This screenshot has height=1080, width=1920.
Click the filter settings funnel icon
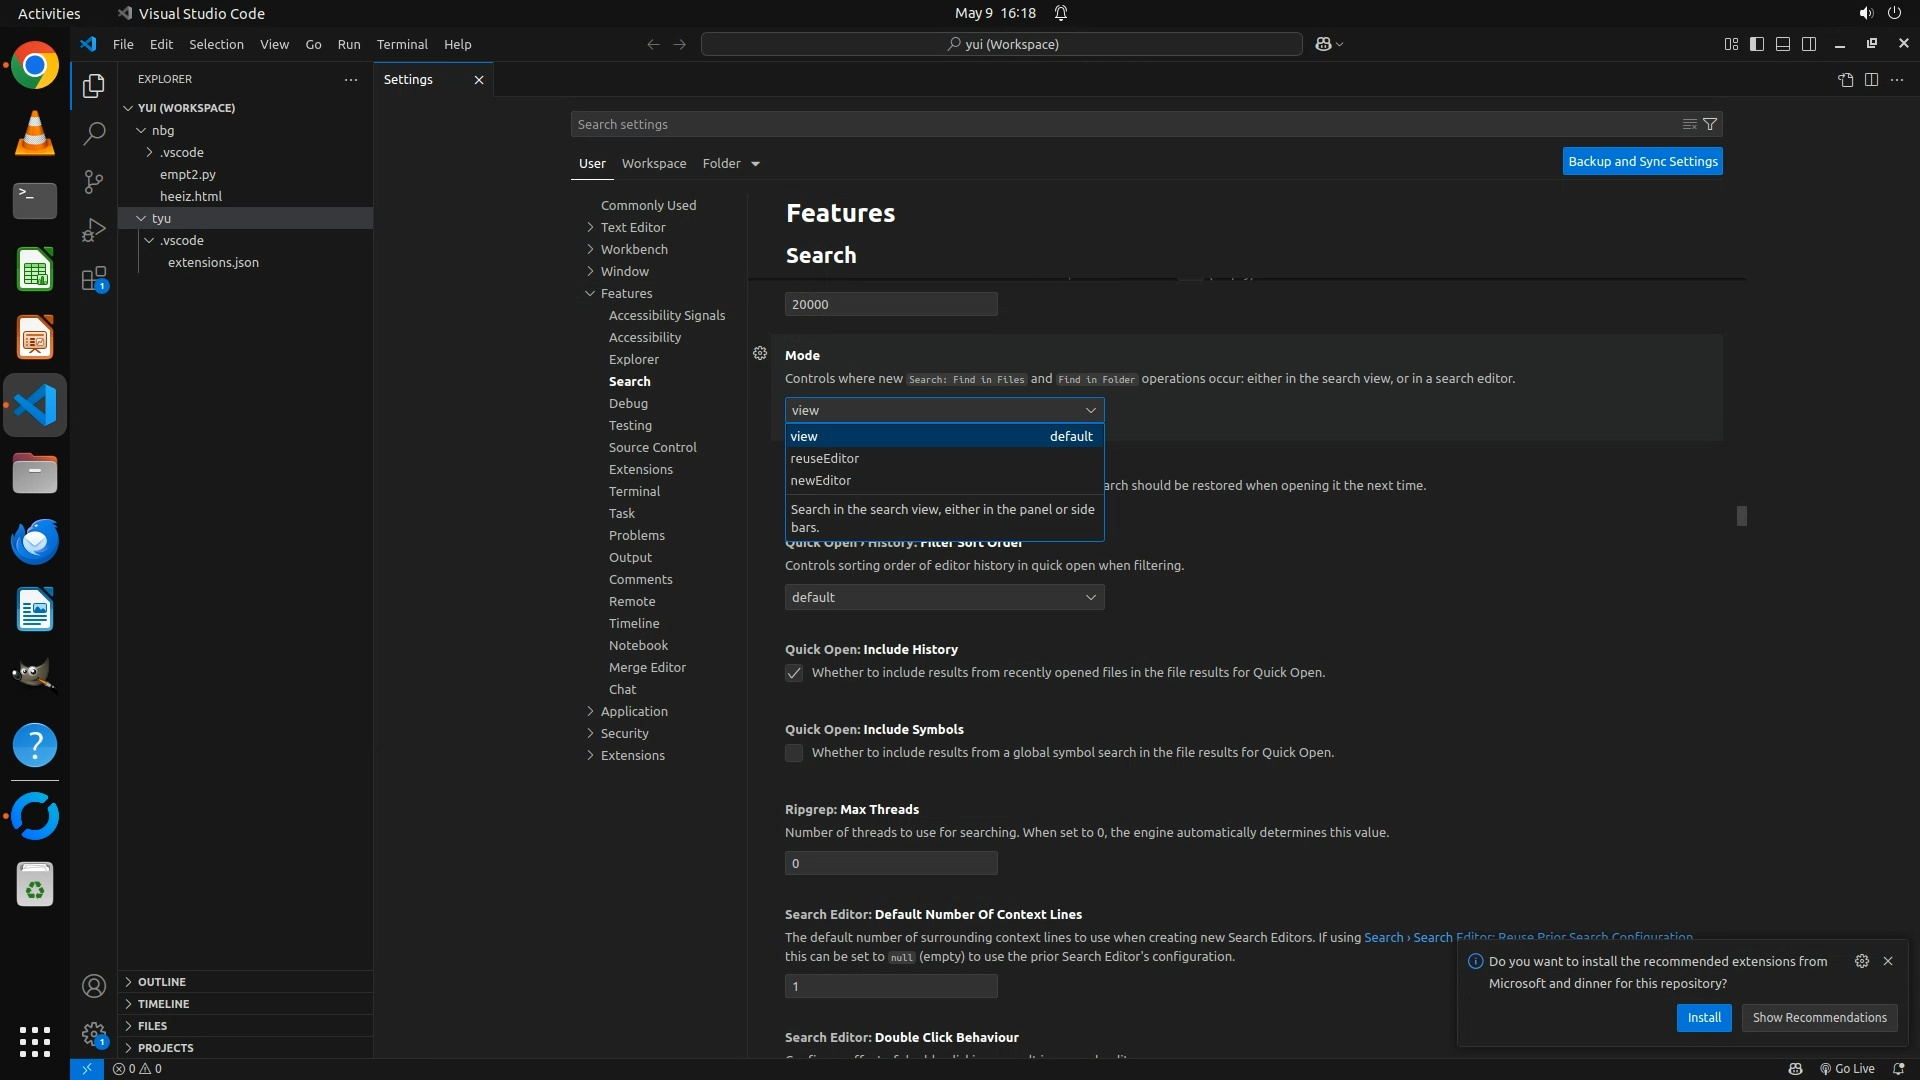pos(1710,124)
